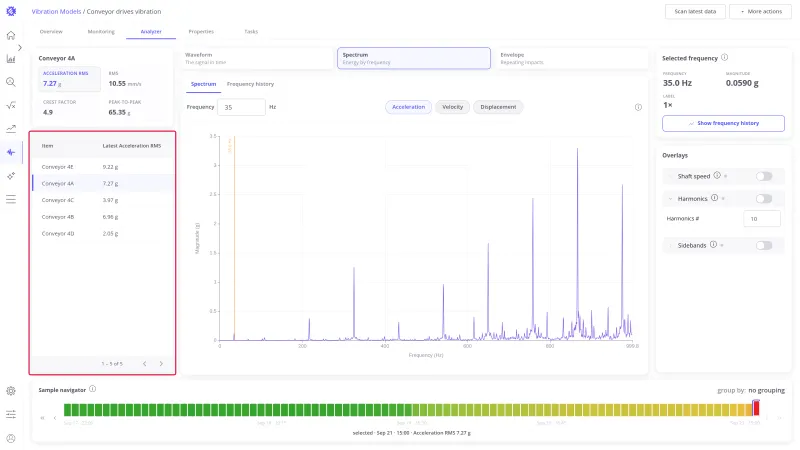Click the orange 35 Hz marker line on spectrum

coord(234,238)
